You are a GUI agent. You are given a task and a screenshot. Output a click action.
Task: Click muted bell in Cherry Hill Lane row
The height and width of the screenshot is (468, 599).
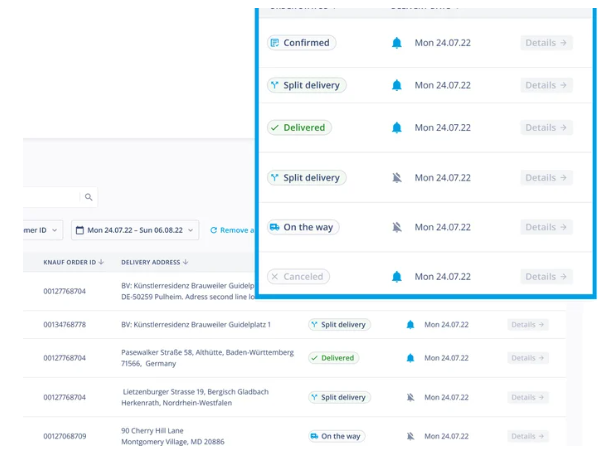point(410,436)
